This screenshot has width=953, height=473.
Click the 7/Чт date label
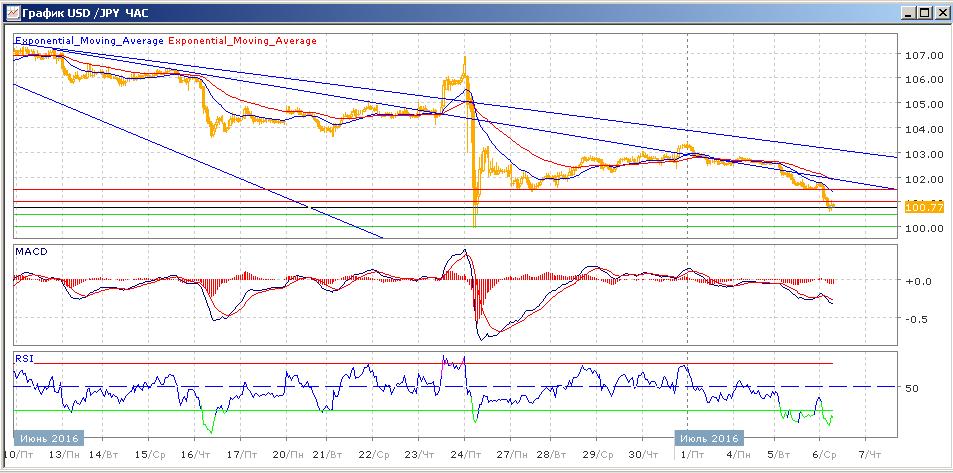click(870, 455)
